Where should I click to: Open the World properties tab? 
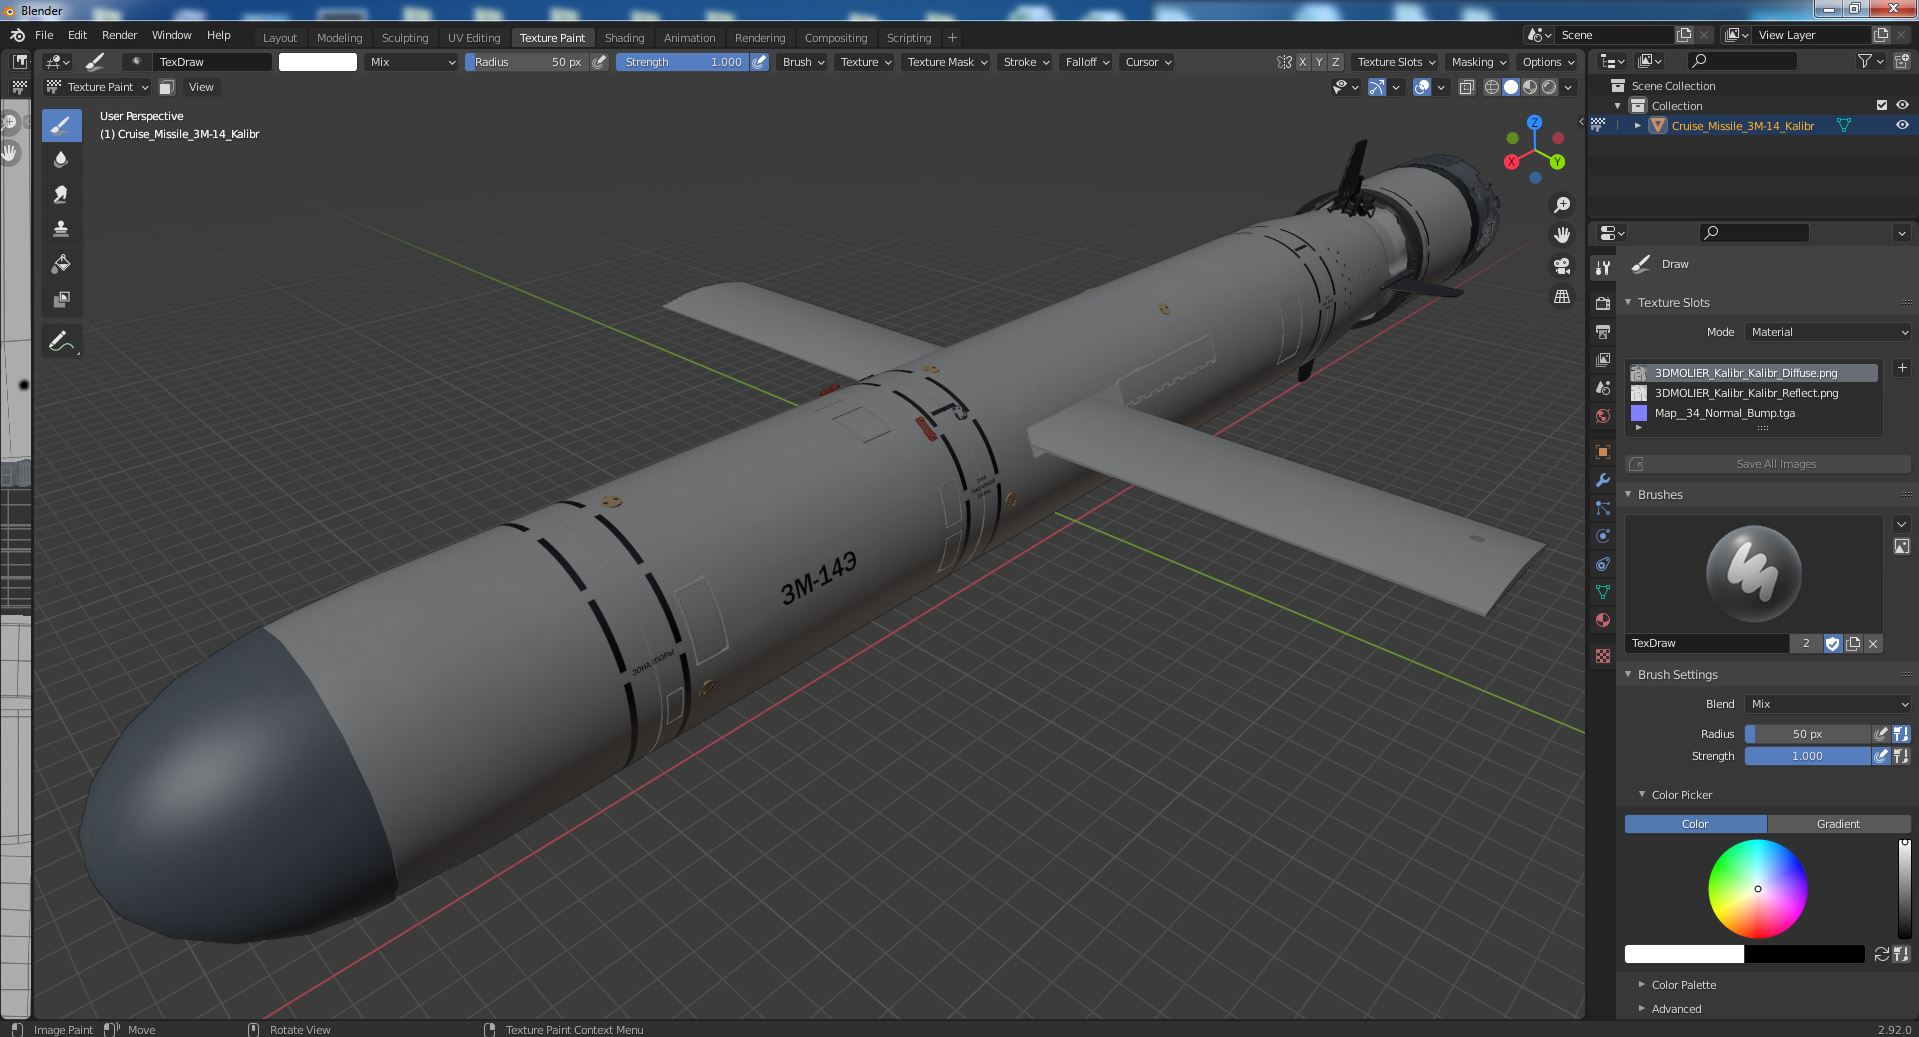[1603, 416]
